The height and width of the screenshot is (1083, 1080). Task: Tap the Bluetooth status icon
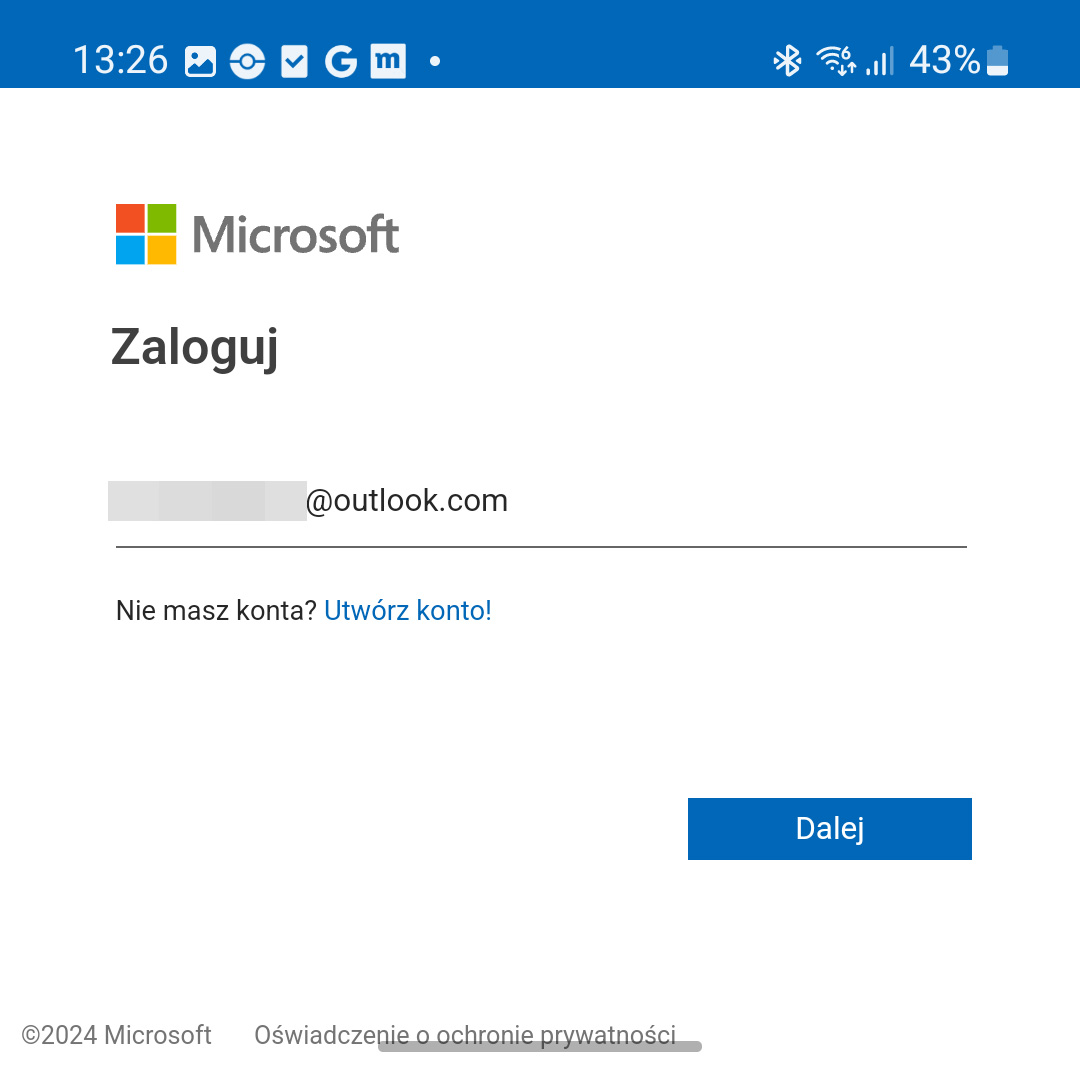click(x=787, y=61)
